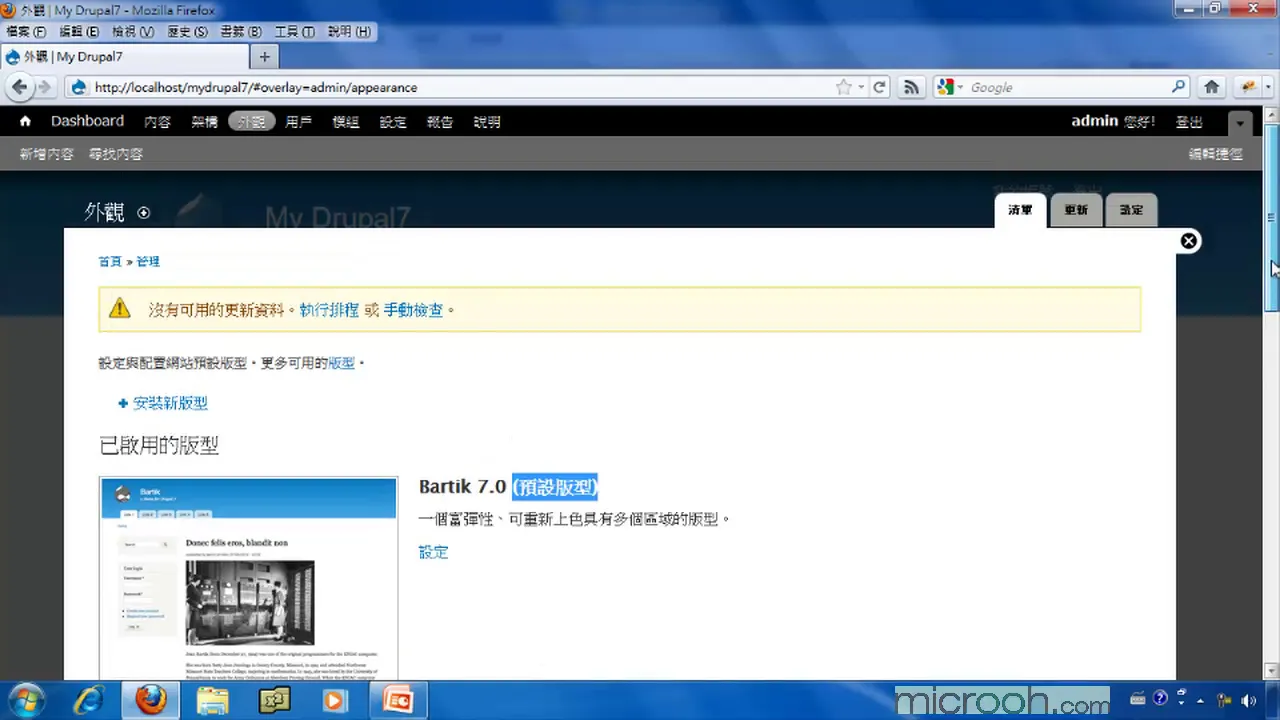Reload the page with the refresh icon
The width and height of the screenshot is (1280, 720).
pos(880,87)
